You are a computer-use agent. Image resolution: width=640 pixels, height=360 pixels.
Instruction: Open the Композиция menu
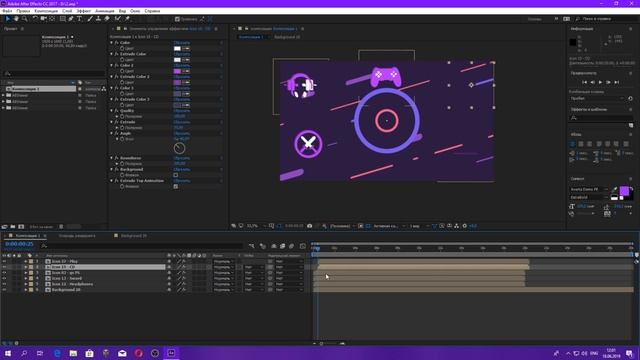[x=46, y=11]
